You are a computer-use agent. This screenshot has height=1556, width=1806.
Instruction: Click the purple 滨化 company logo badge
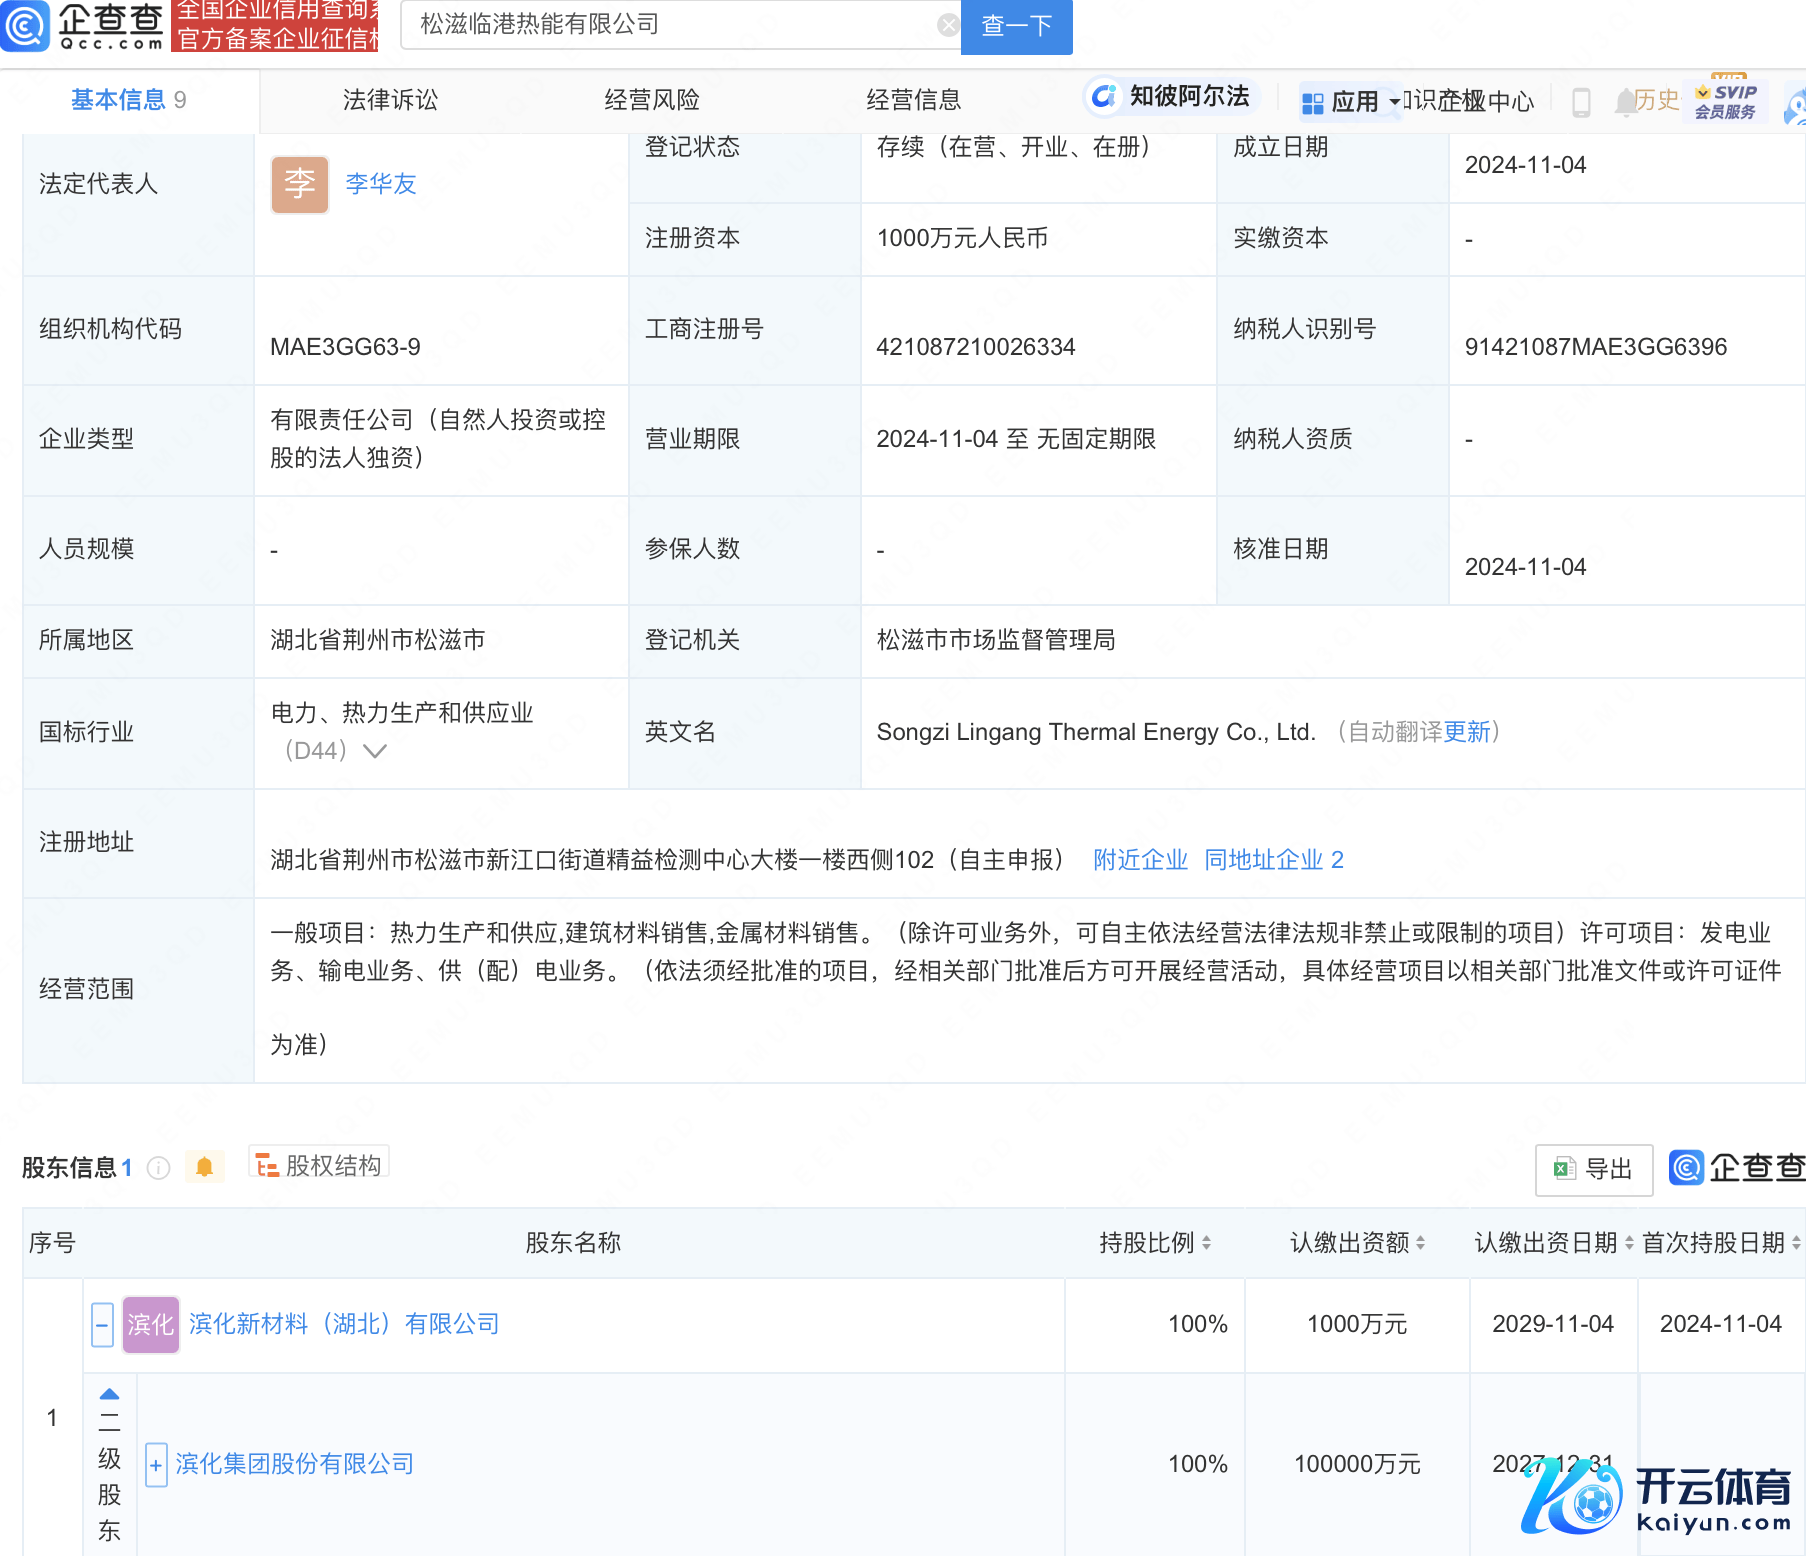point(150,1324)
